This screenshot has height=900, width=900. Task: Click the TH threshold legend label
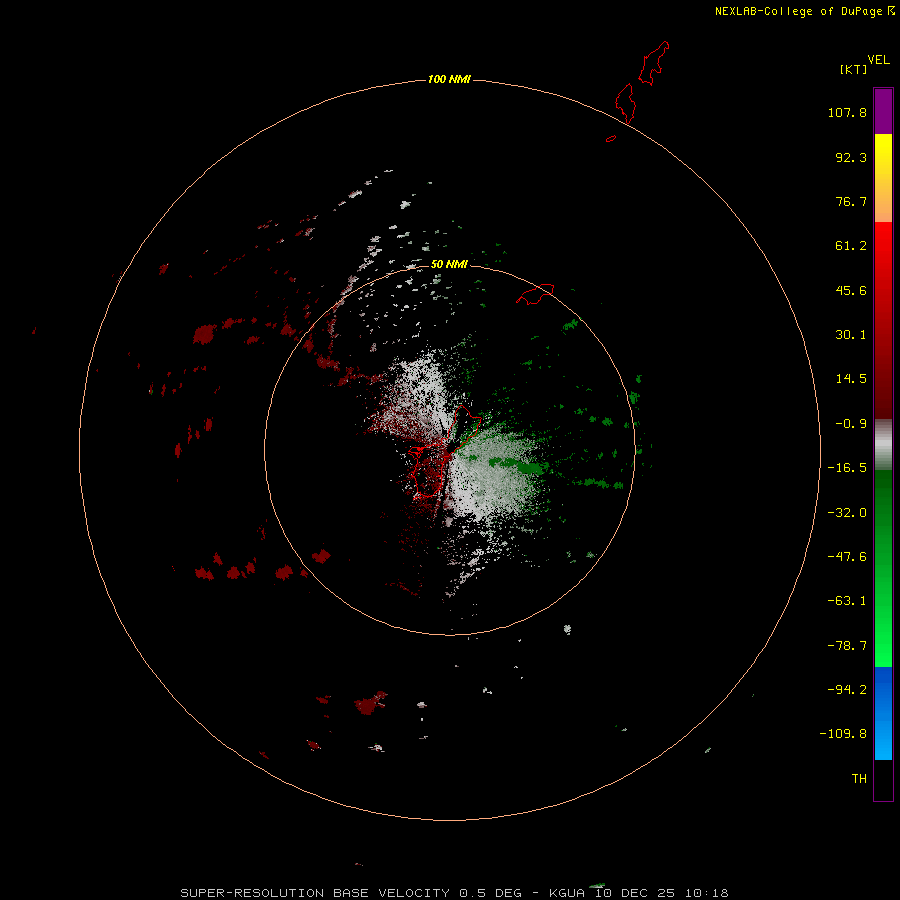tap(859, 778)
